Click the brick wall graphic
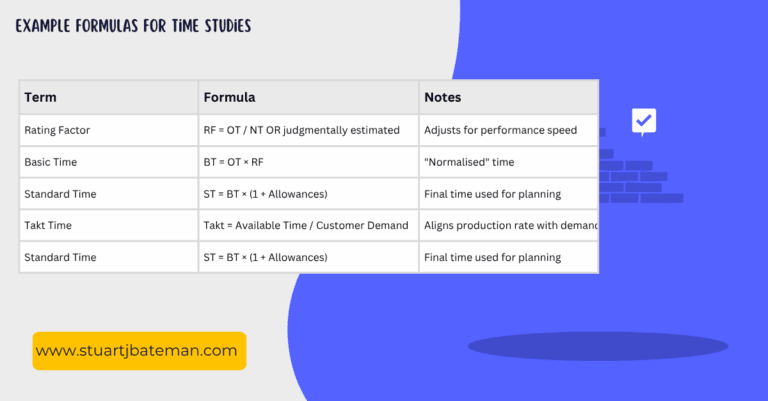The width and height of the screenshot is (768, 401). [640, 175]
